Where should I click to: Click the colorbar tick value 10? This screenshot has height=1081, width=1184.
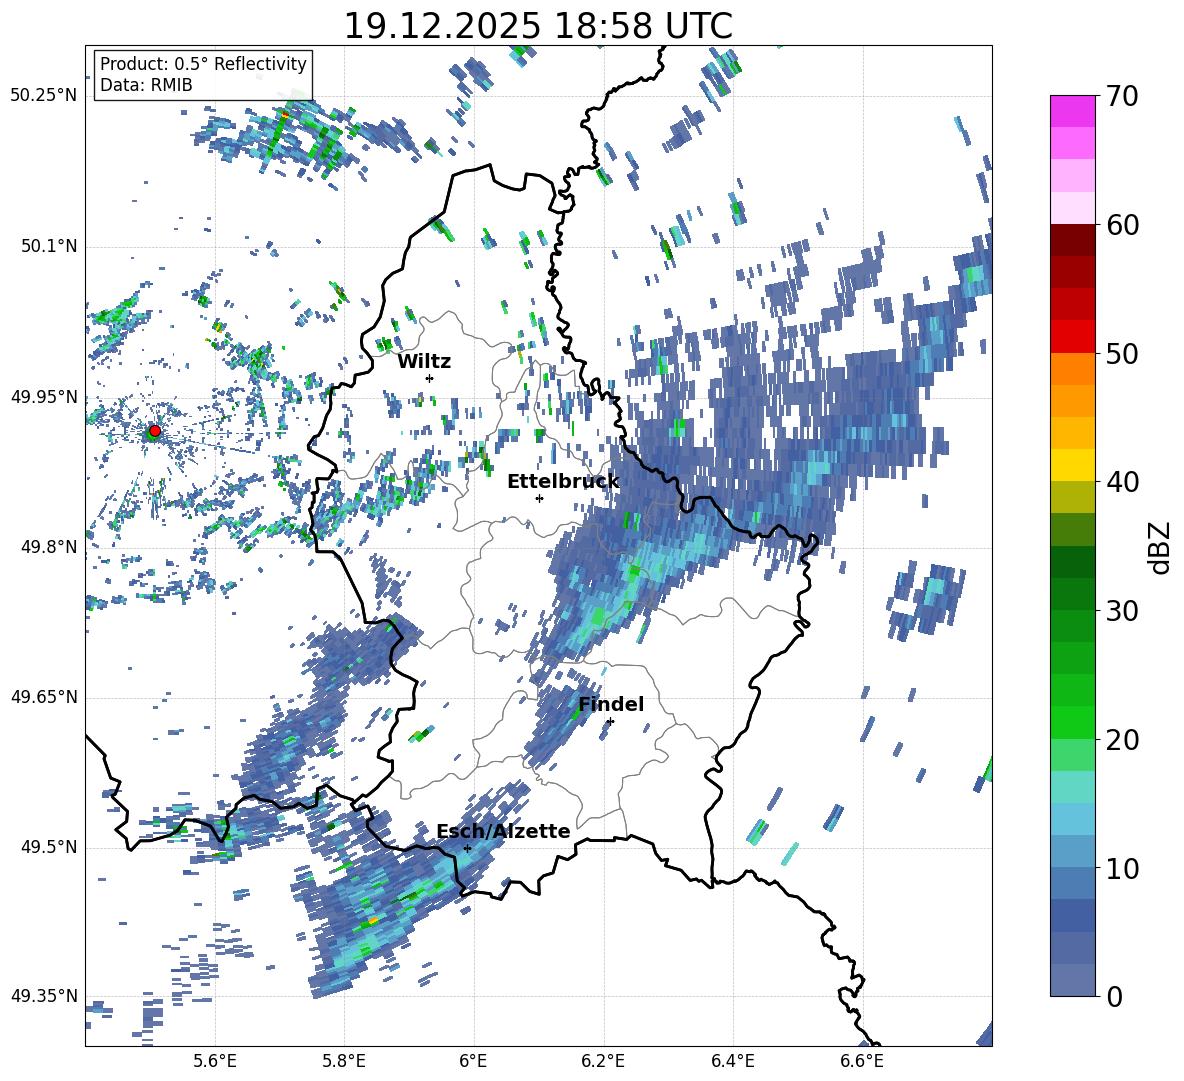pos(1122,868)
